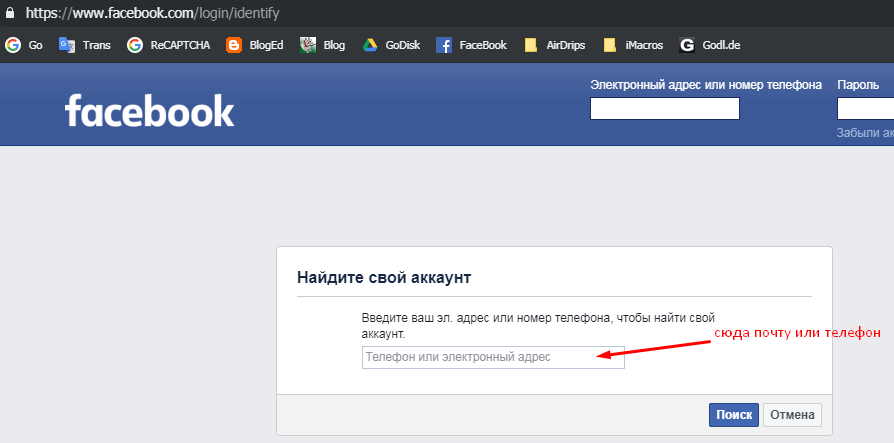Click the URL text in the address bar
This screenshot has height=443, width=894.
(153, 13)
